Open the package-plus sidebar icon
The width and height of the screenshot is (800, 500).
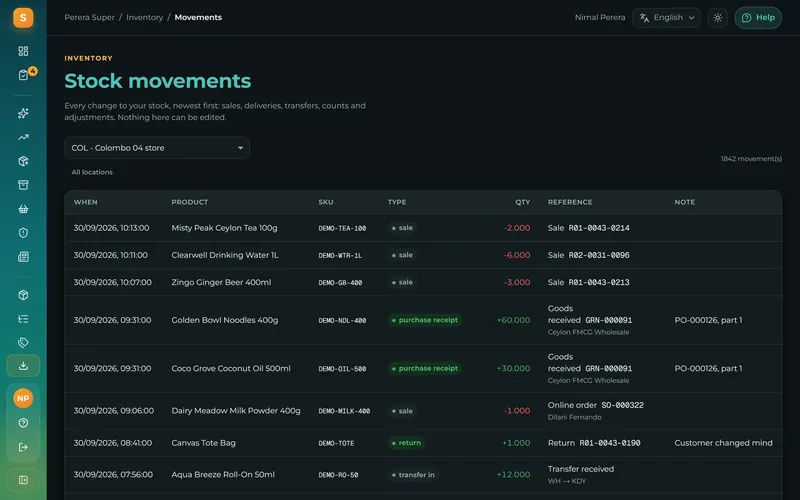click(23, 161)
